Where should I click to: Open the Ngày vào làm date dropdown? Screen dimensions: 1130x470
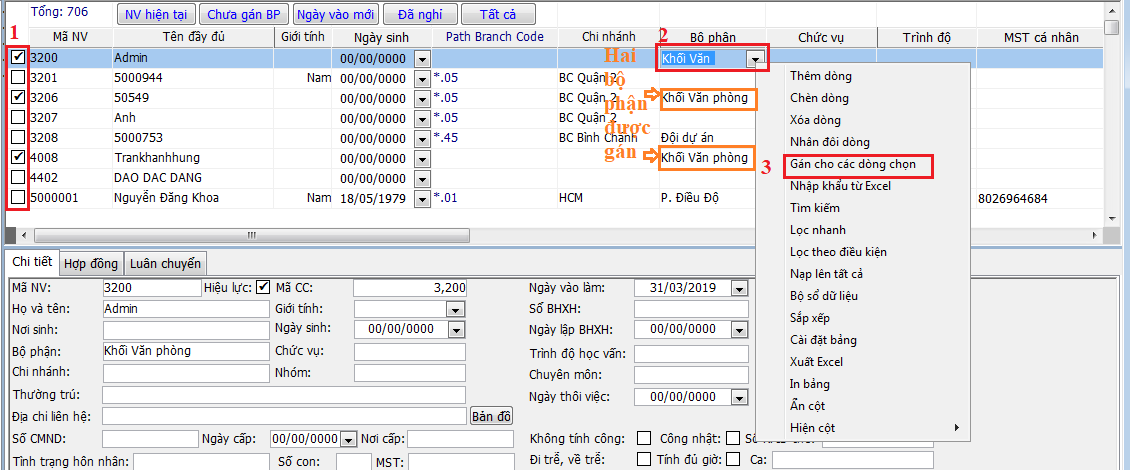(739, 288)
